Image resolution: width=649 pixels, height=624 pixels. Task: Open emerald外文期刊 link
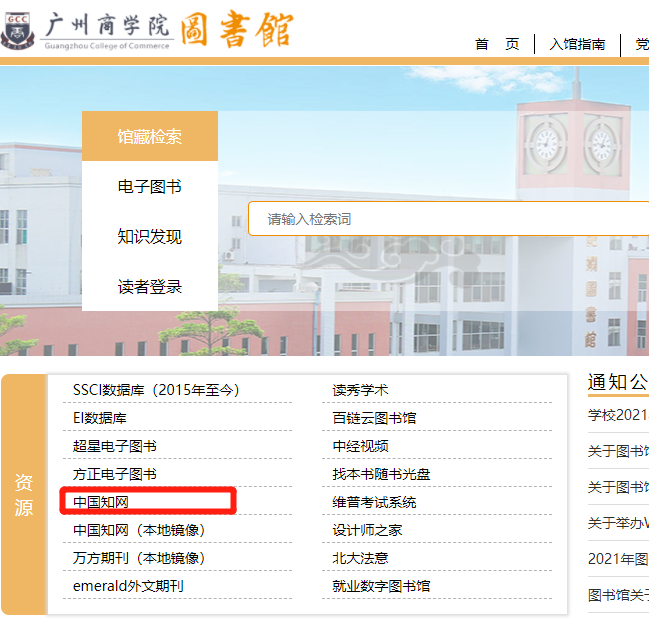[128, 586]
